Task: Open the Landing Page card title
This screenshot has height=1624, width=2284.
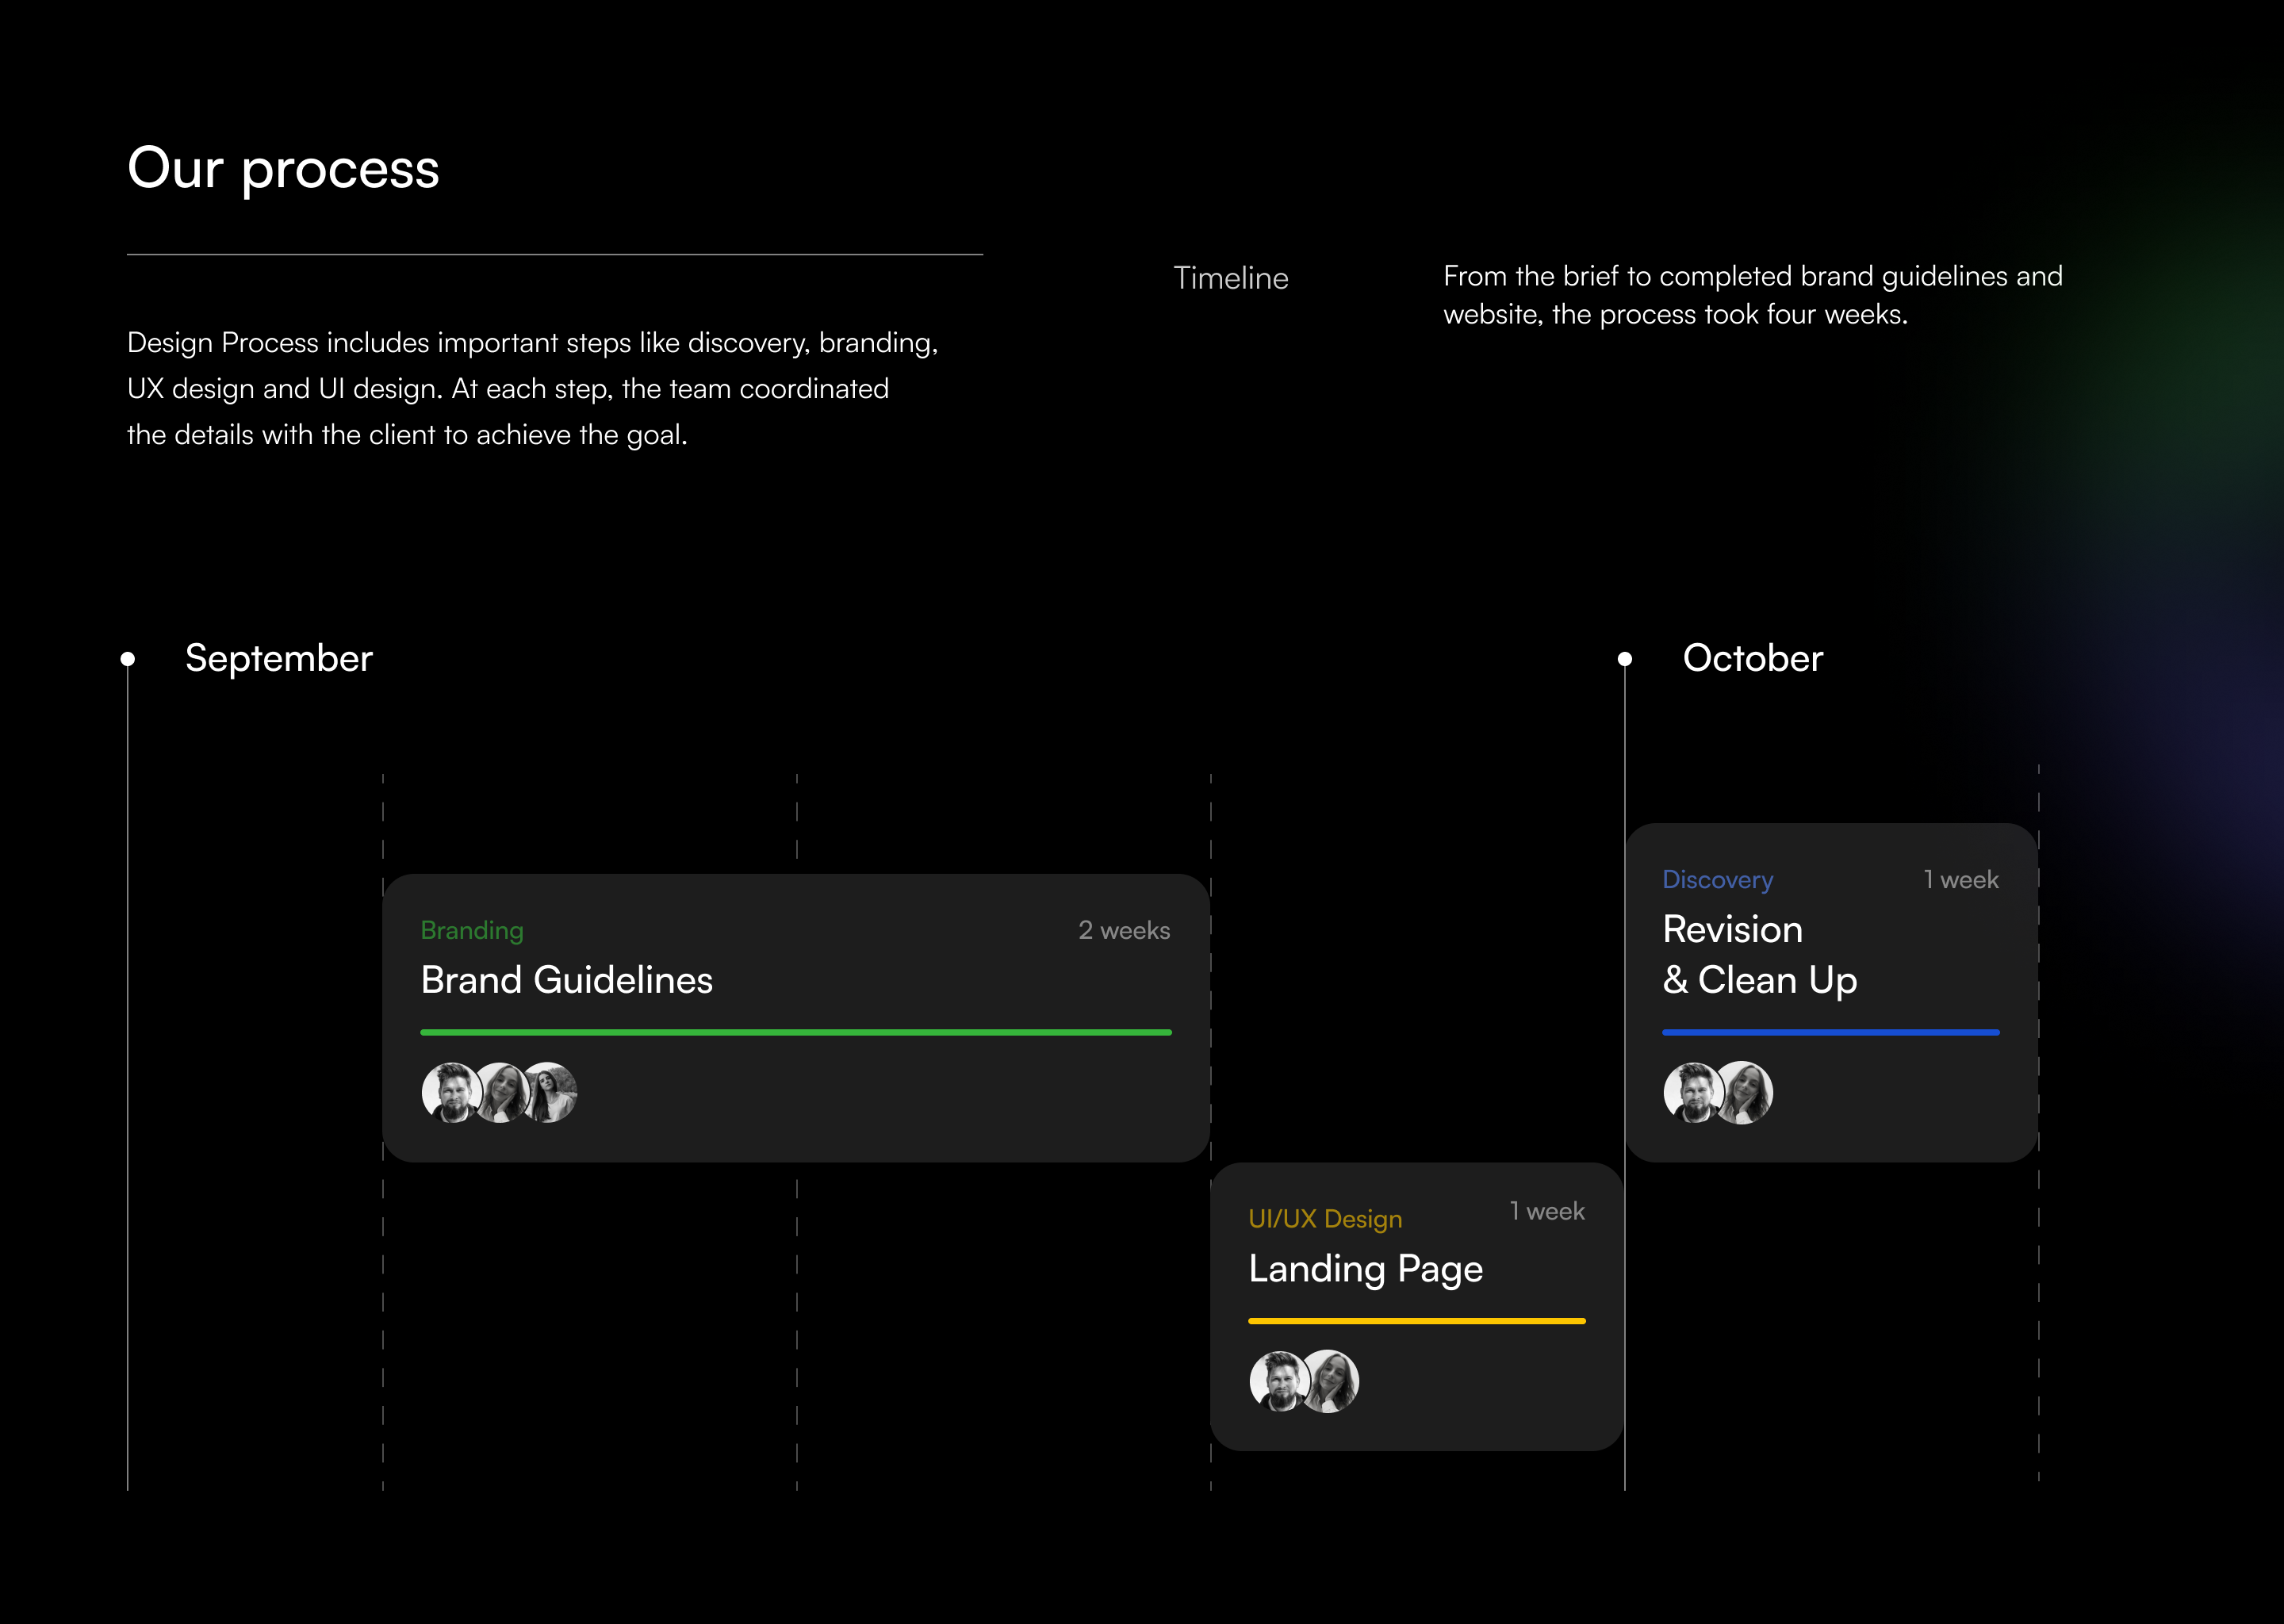Action: pos(1366,1269)
